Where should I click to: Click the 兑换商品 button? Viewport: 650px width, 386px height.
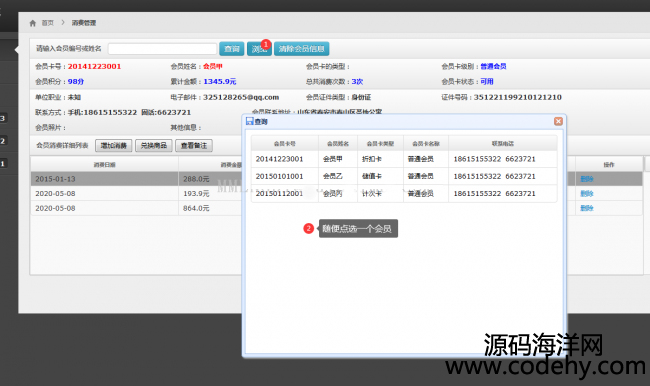[154, 146]
